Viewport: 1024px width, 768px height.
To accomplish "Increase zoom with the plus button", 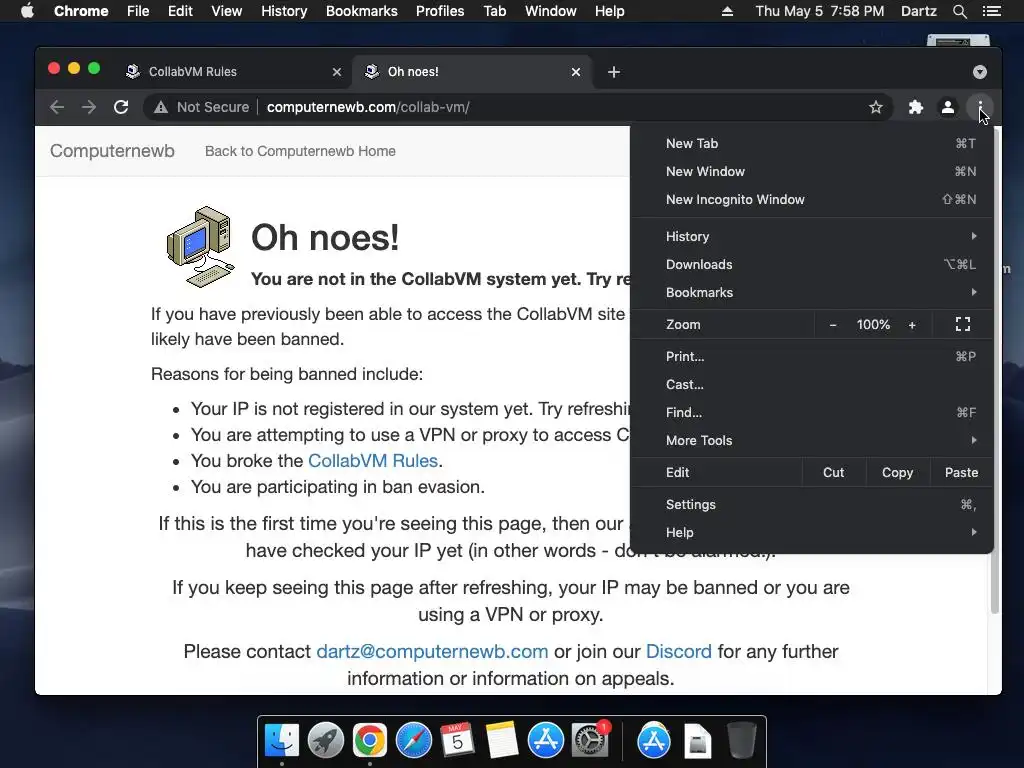I will pos(912,325).
